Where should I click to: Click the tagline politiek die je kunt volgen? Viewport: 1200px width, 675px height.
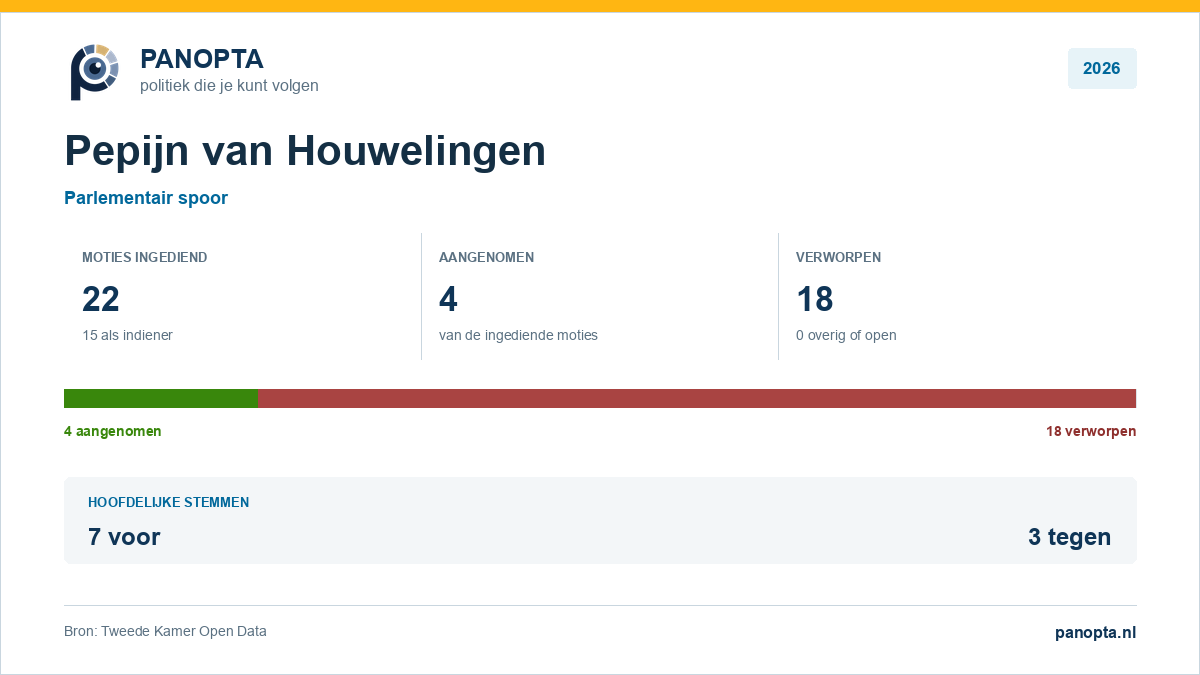229,86
